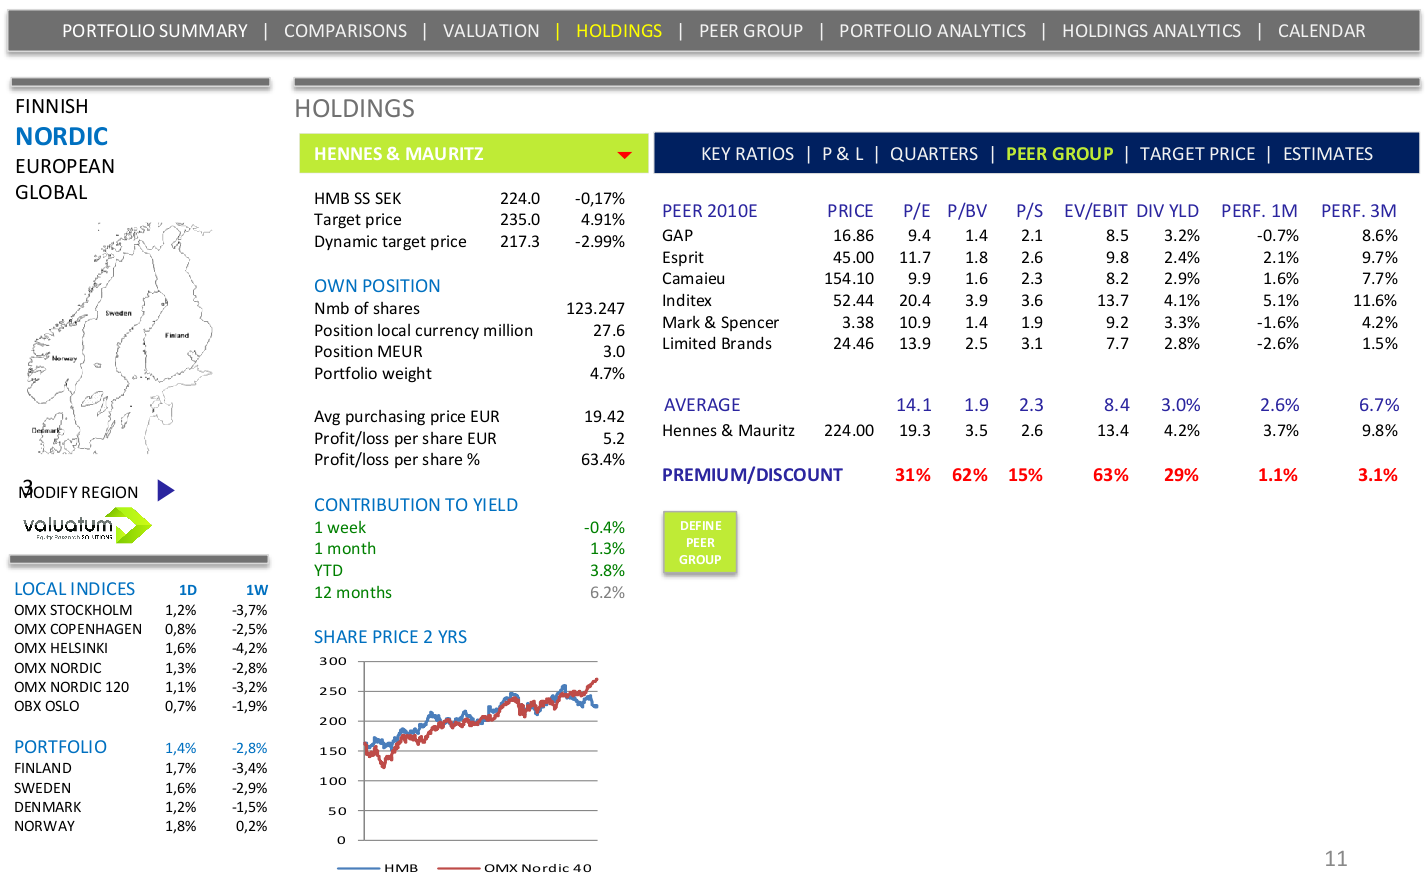Open Portfolio Analytics tab

[932, 31]
